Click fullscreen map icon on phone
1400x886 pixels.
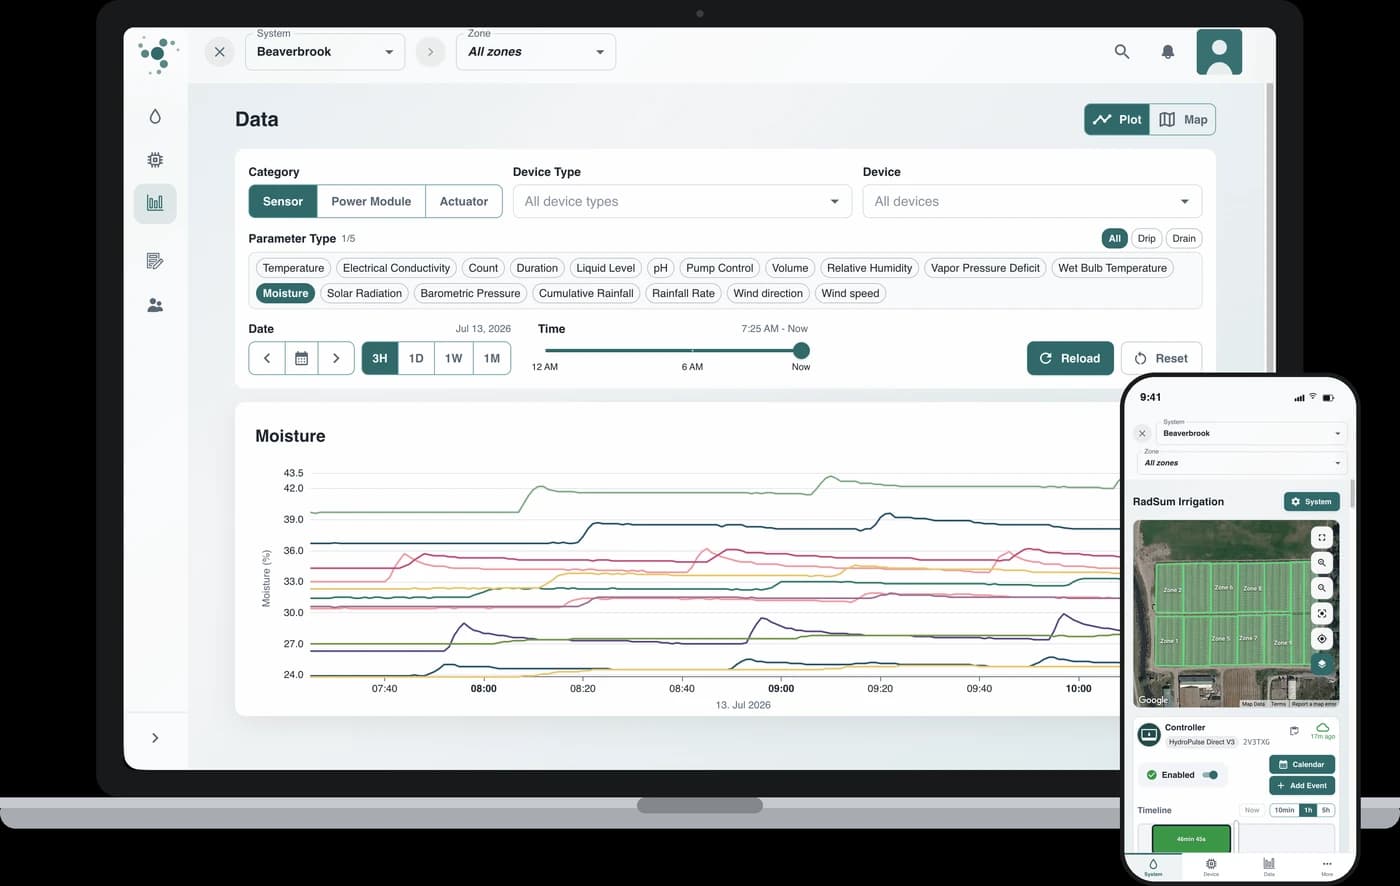click(1321, 537)
